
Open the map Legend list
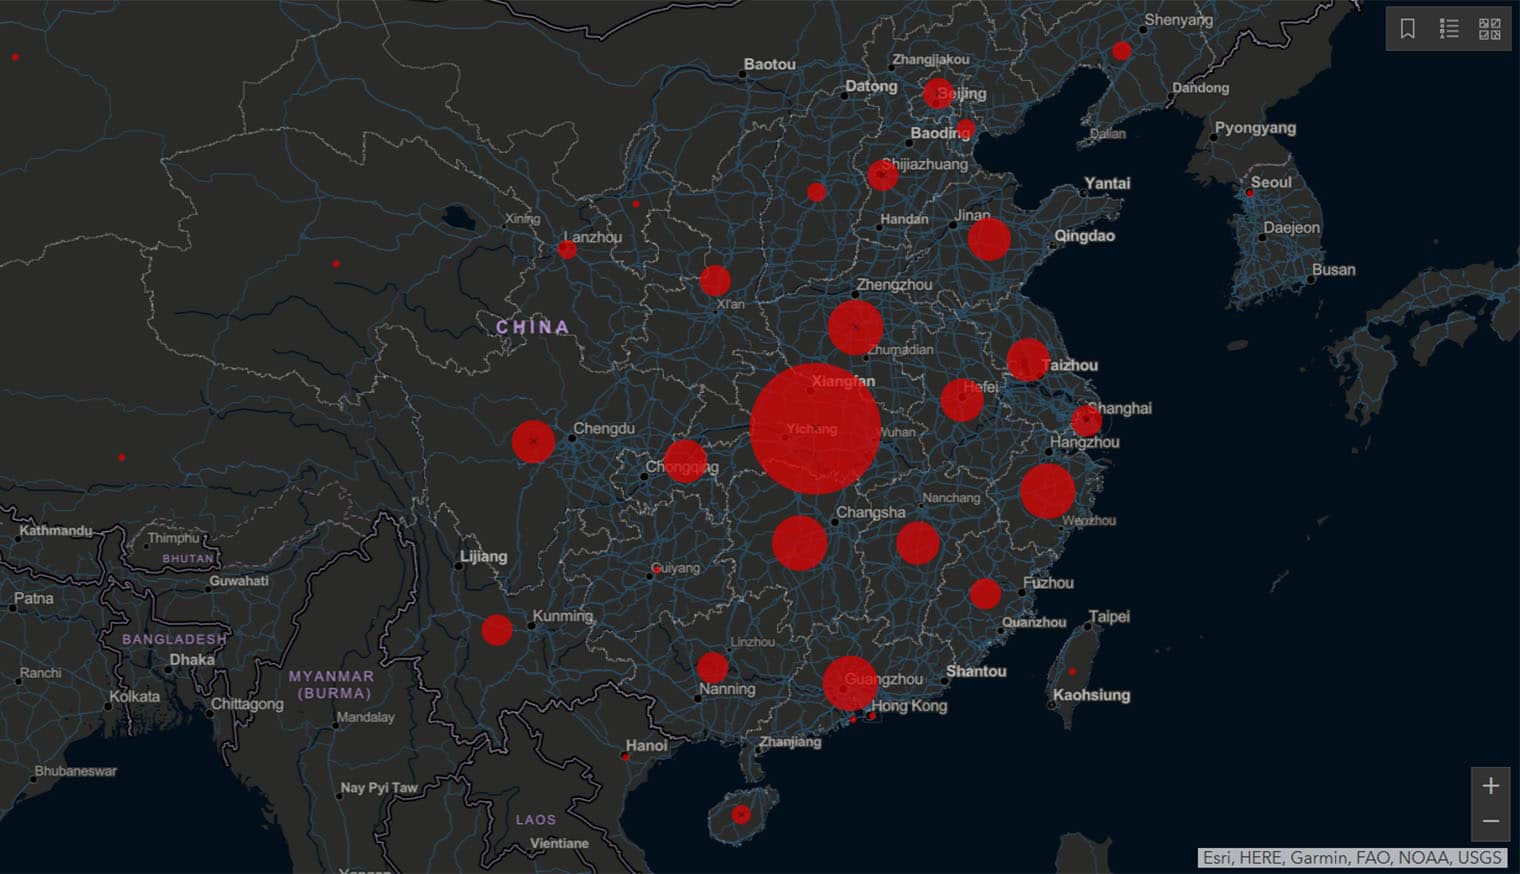[1448, 29]
